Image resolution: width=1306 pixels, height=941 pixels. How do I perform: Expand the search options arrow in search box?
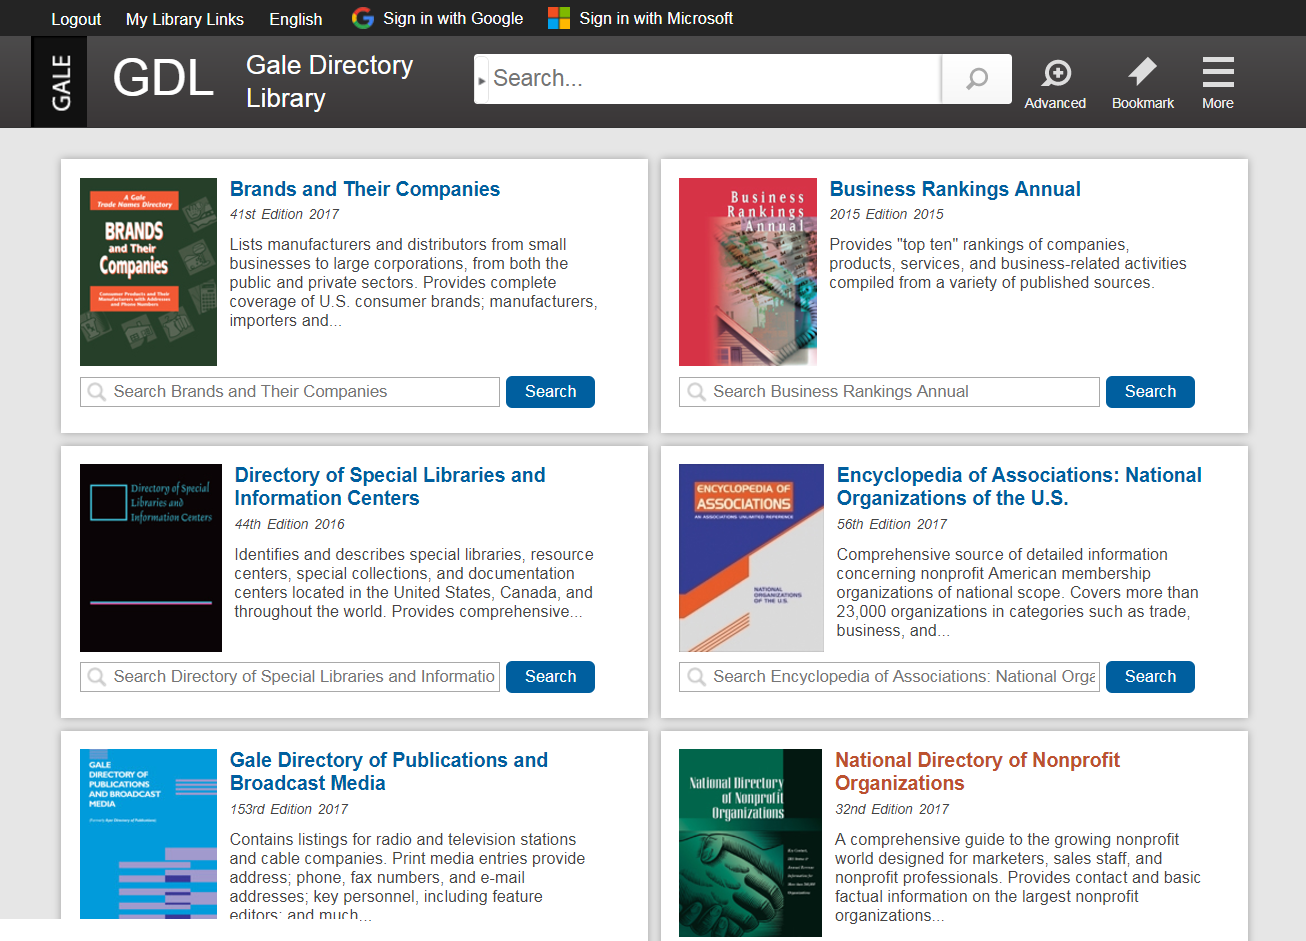click(x=482, y=79)
